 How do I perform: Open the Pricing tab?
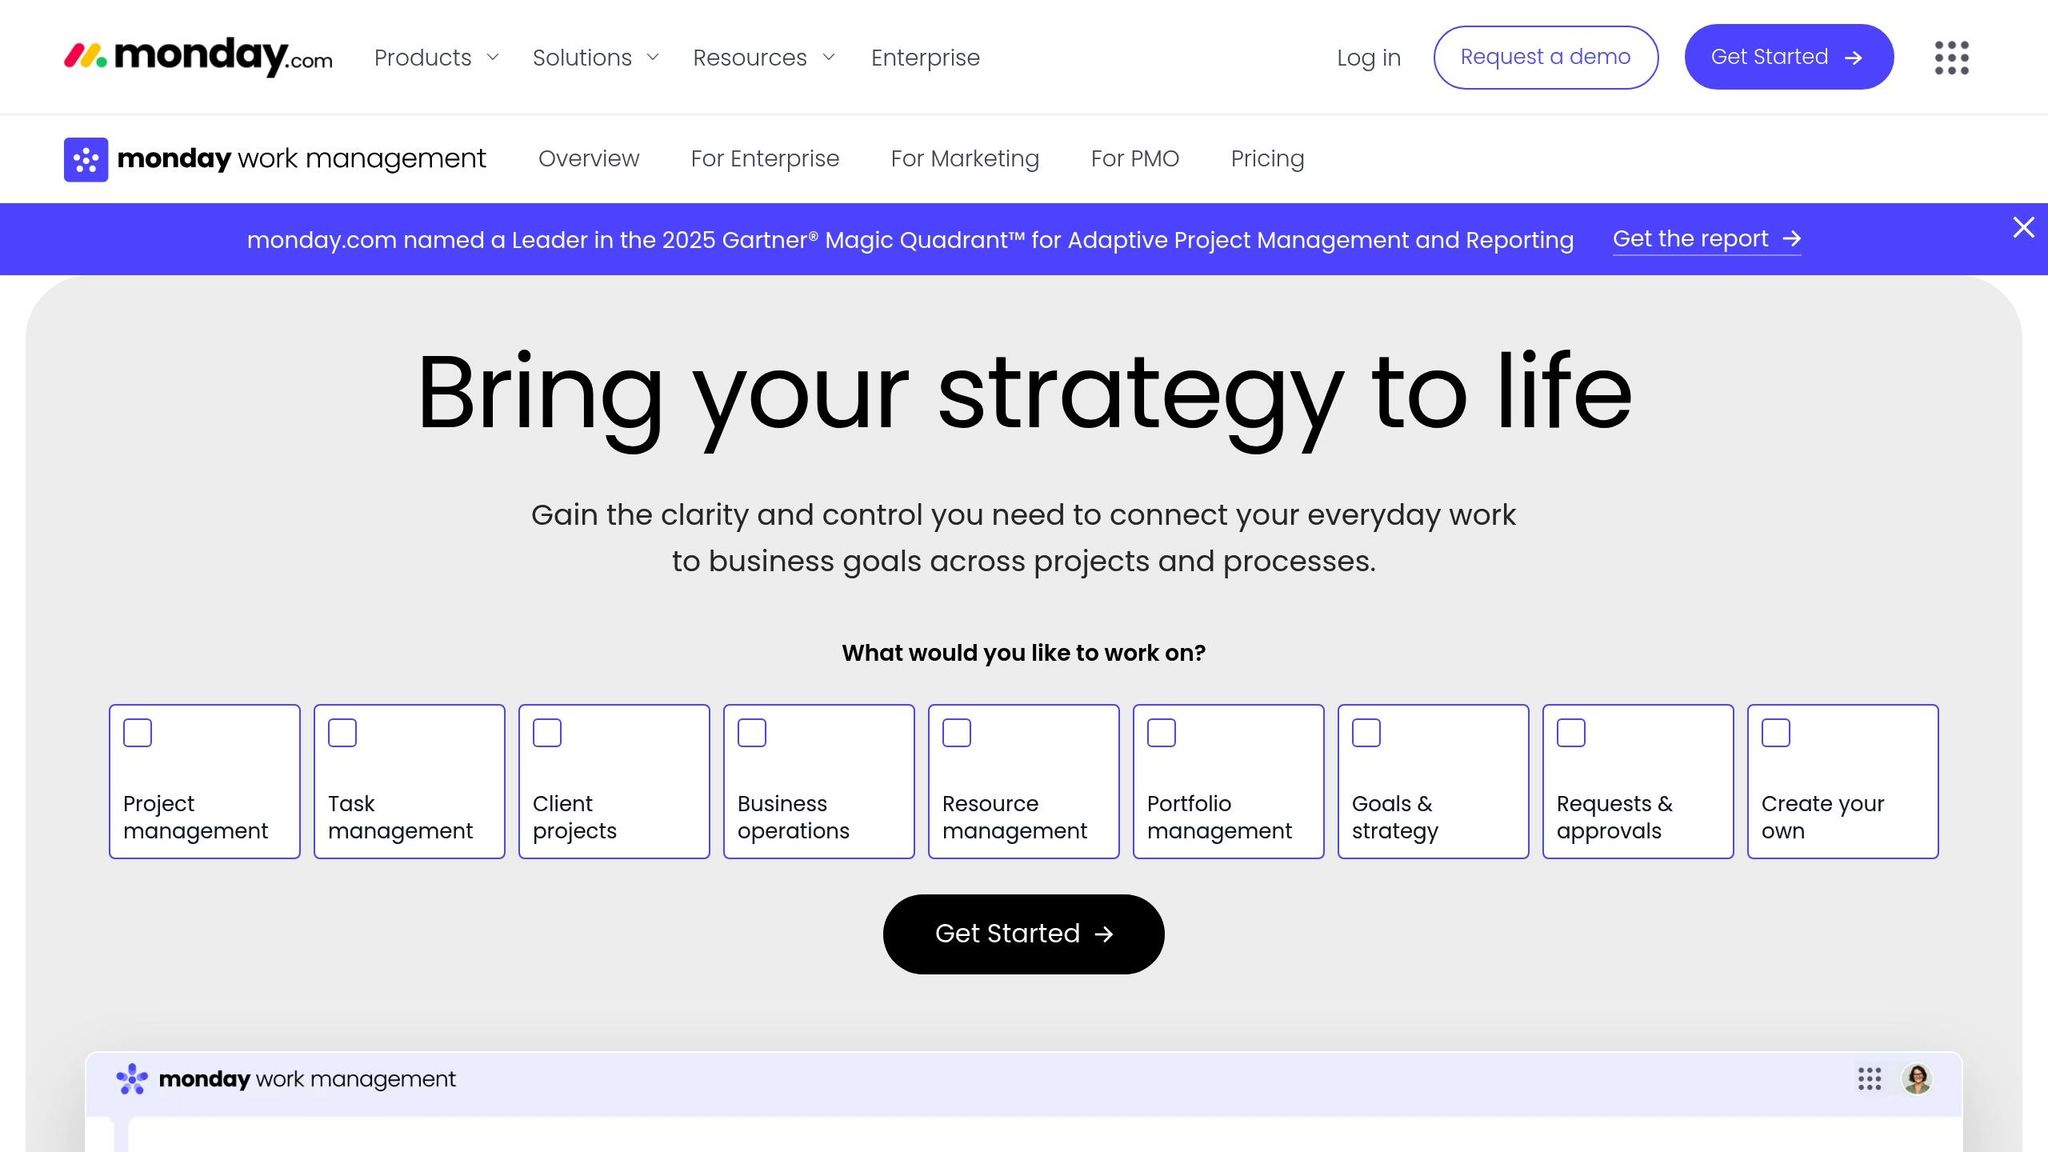[1267, 159]
